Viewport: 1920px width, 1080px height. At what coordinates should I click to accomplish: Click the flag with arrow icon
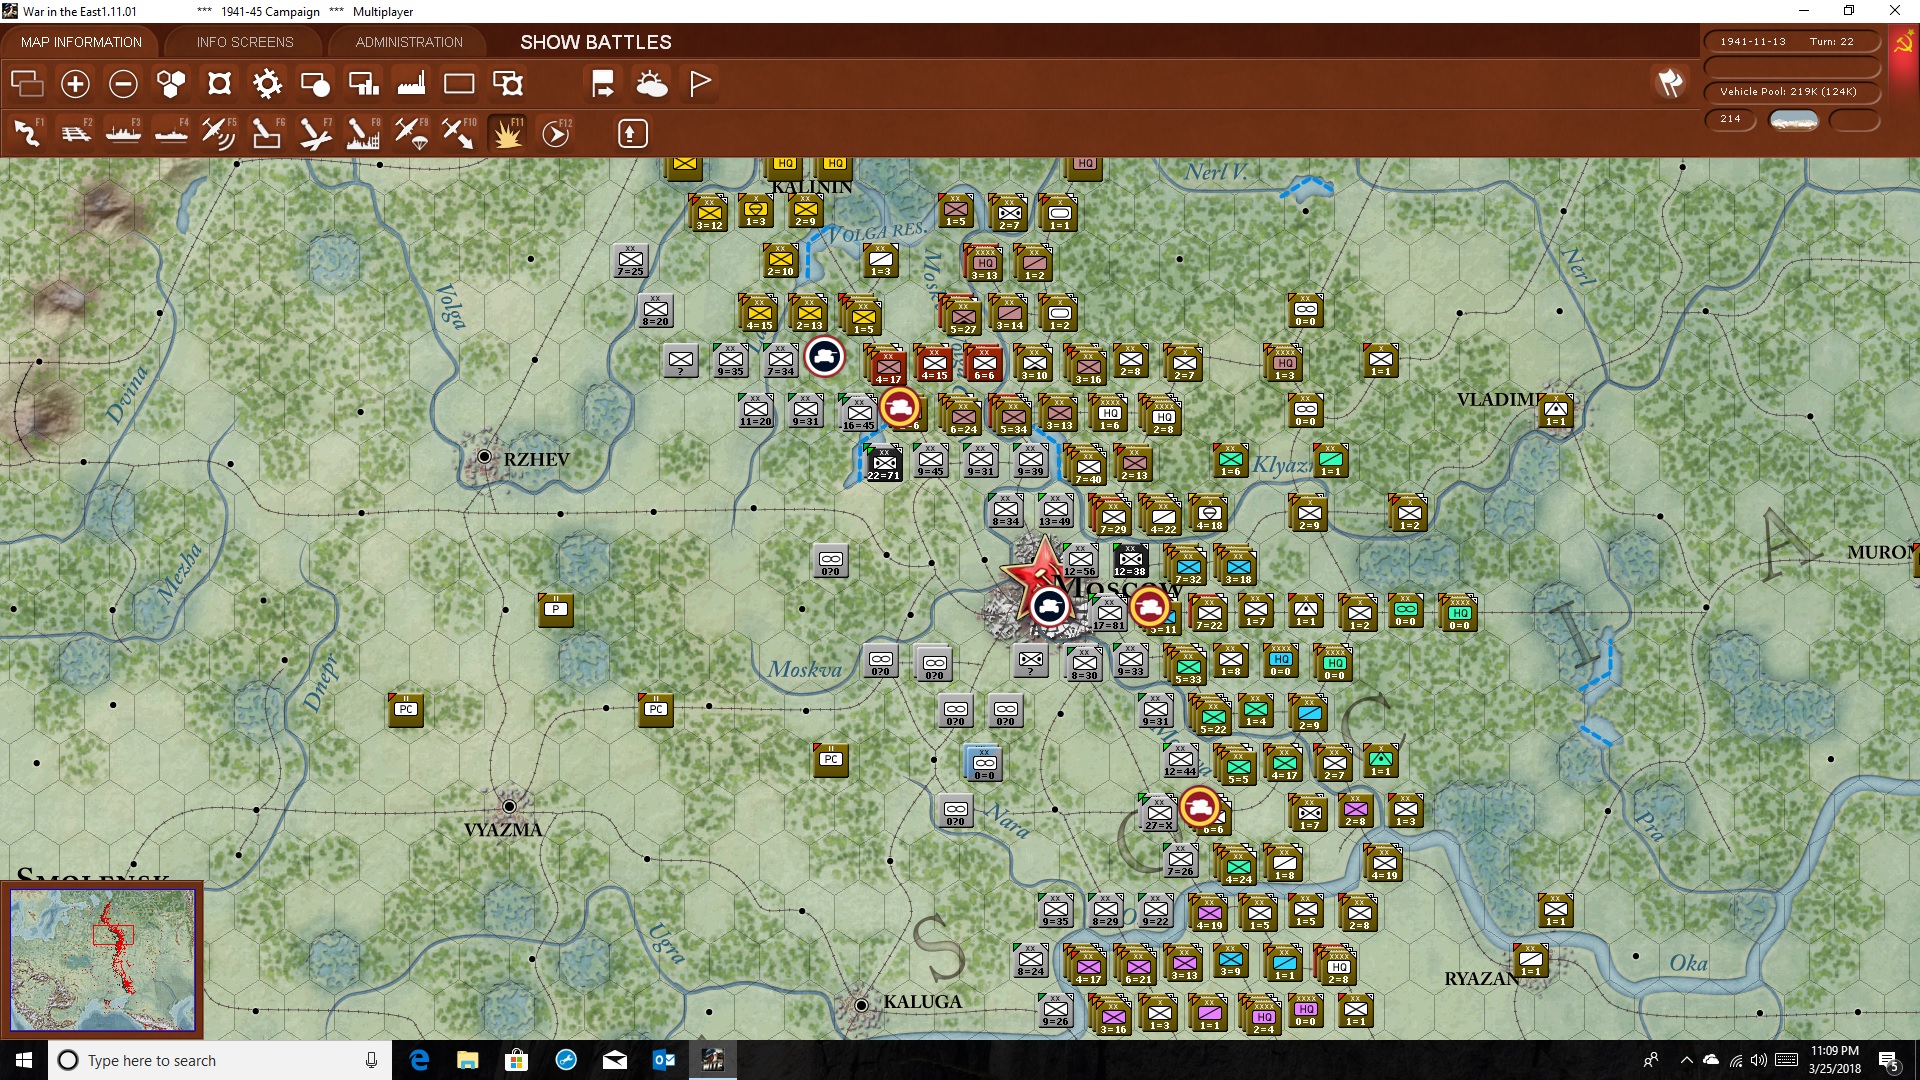(x=603, y=84)
